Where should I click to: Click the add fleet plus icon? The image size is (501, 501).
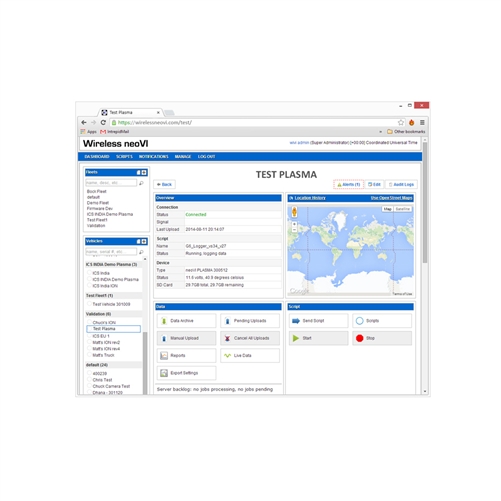pyautogui.click(x=144, y=172)
